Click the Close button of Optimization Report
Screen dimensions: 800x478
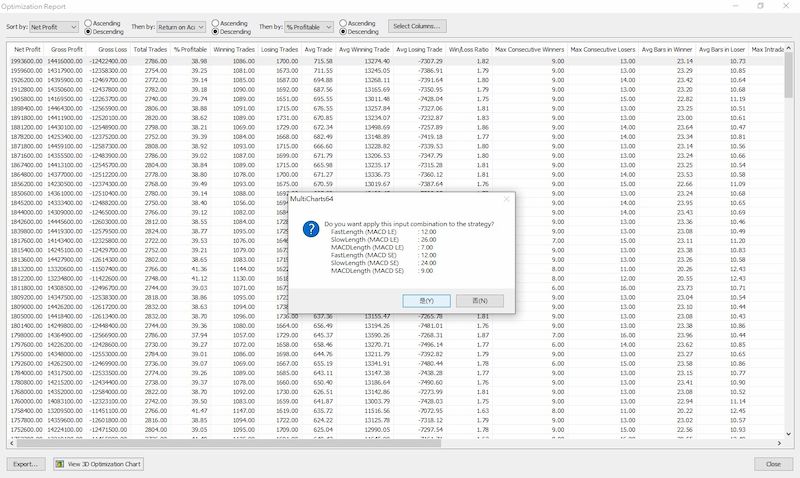(773, 464)
